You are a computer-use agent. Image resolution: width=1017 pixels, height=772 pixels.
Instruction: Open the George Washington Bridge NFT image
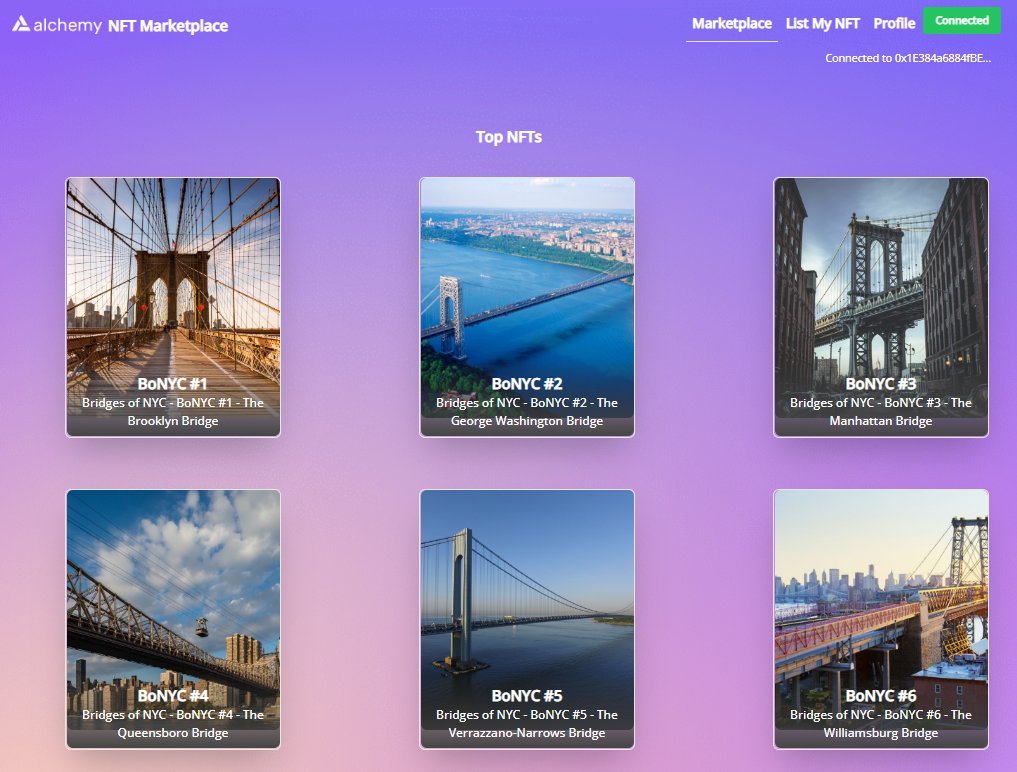click(x=527, y=270)
